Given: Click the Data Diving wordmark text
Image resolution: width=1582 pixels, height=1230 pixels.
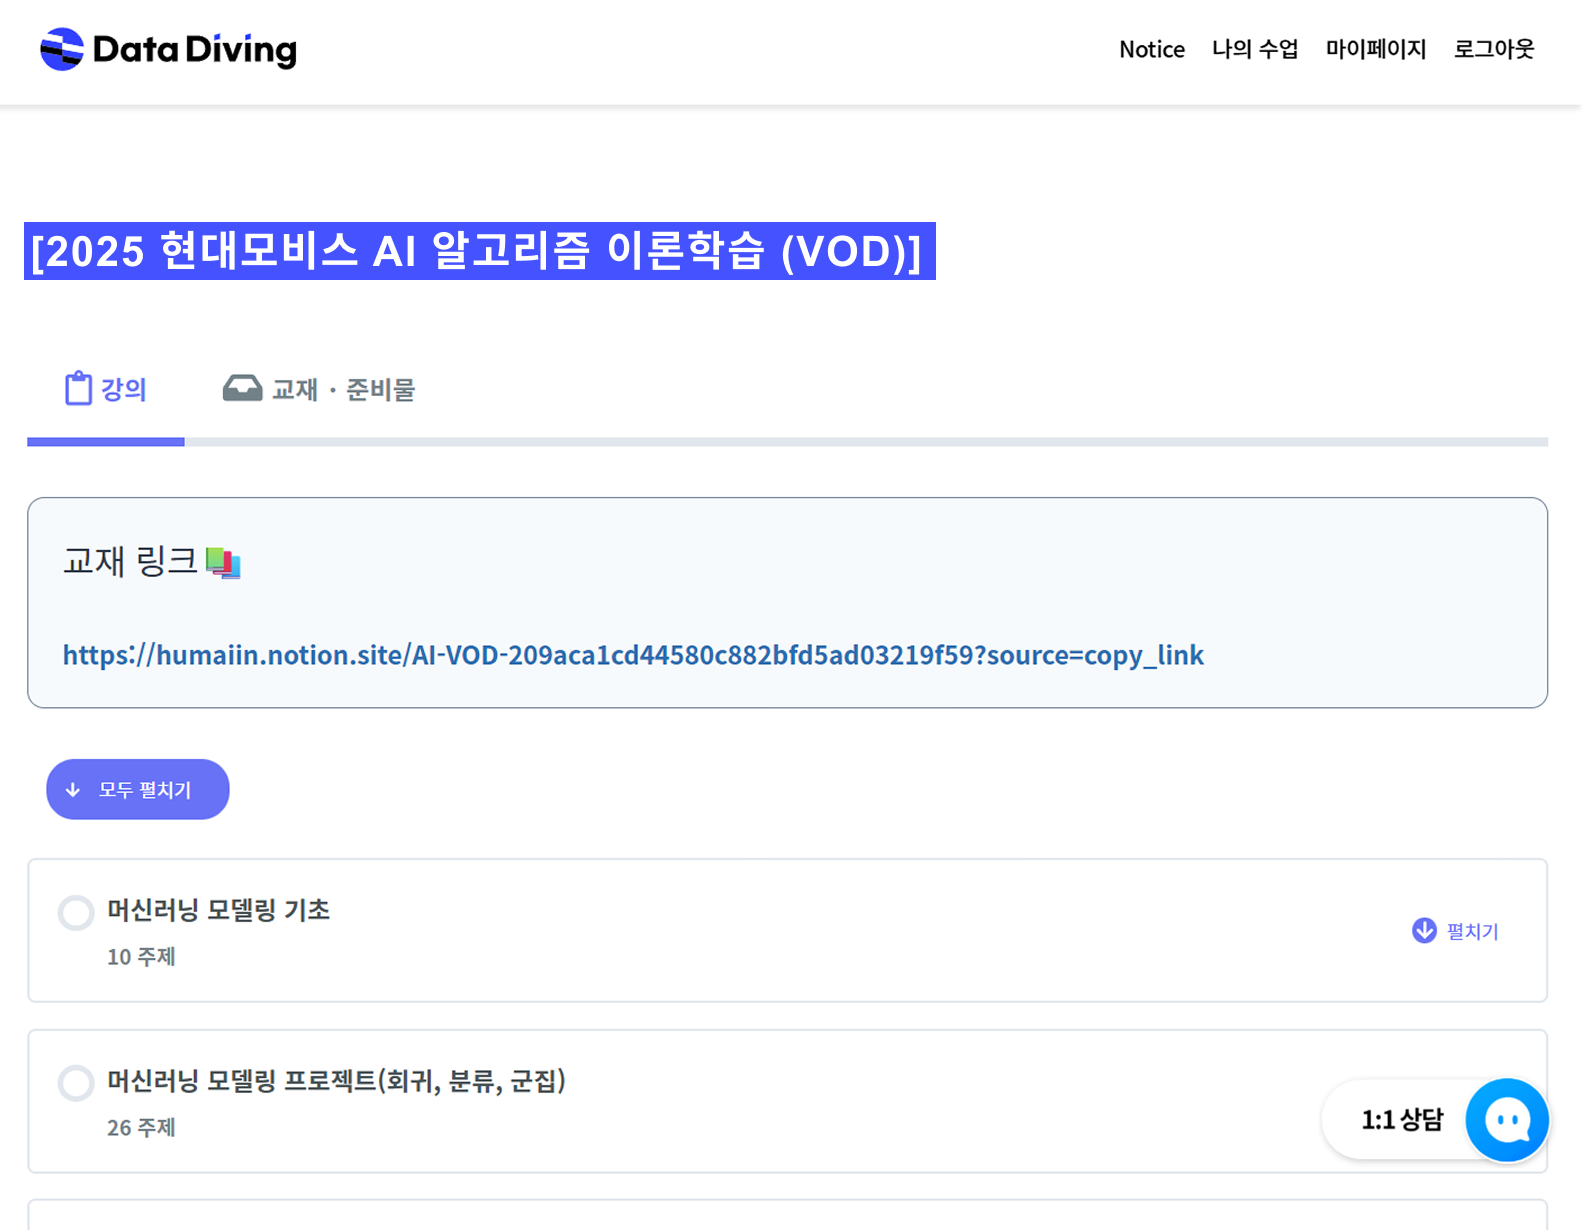Looking at the screenshot, I should click(195, 49).
